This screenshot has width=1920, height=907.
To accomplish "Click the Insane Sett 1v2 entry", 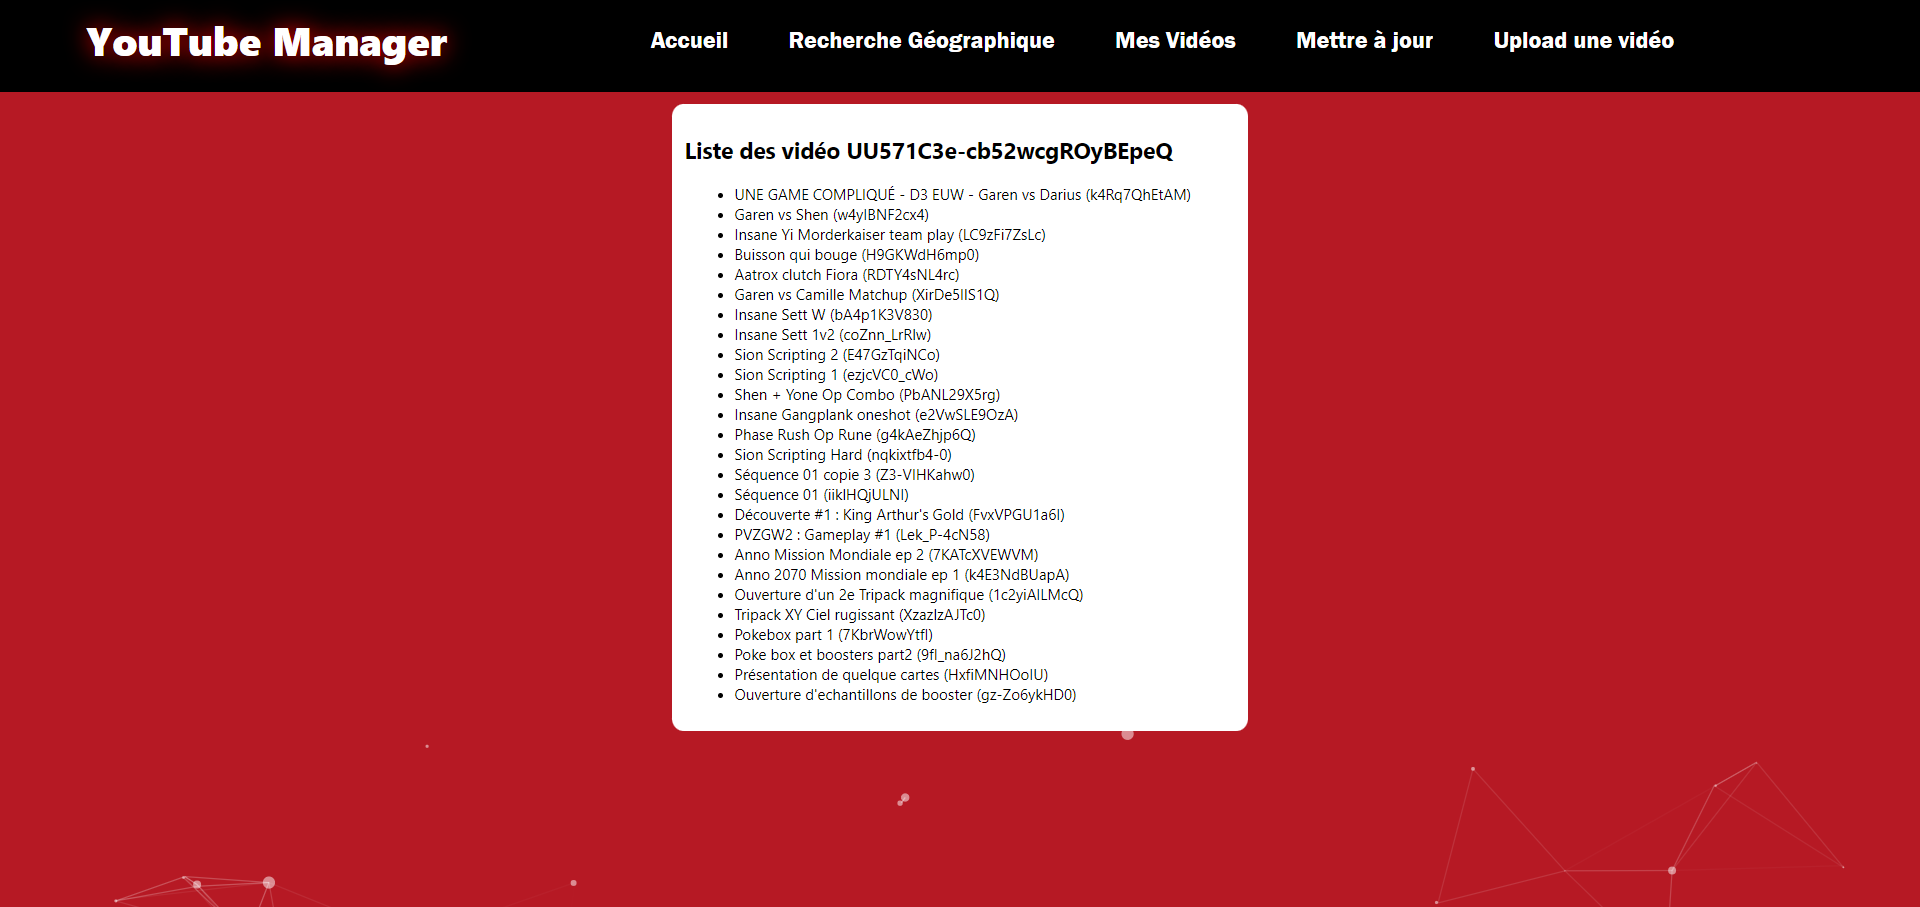I will pyautogui.click(x=832, y=335).
